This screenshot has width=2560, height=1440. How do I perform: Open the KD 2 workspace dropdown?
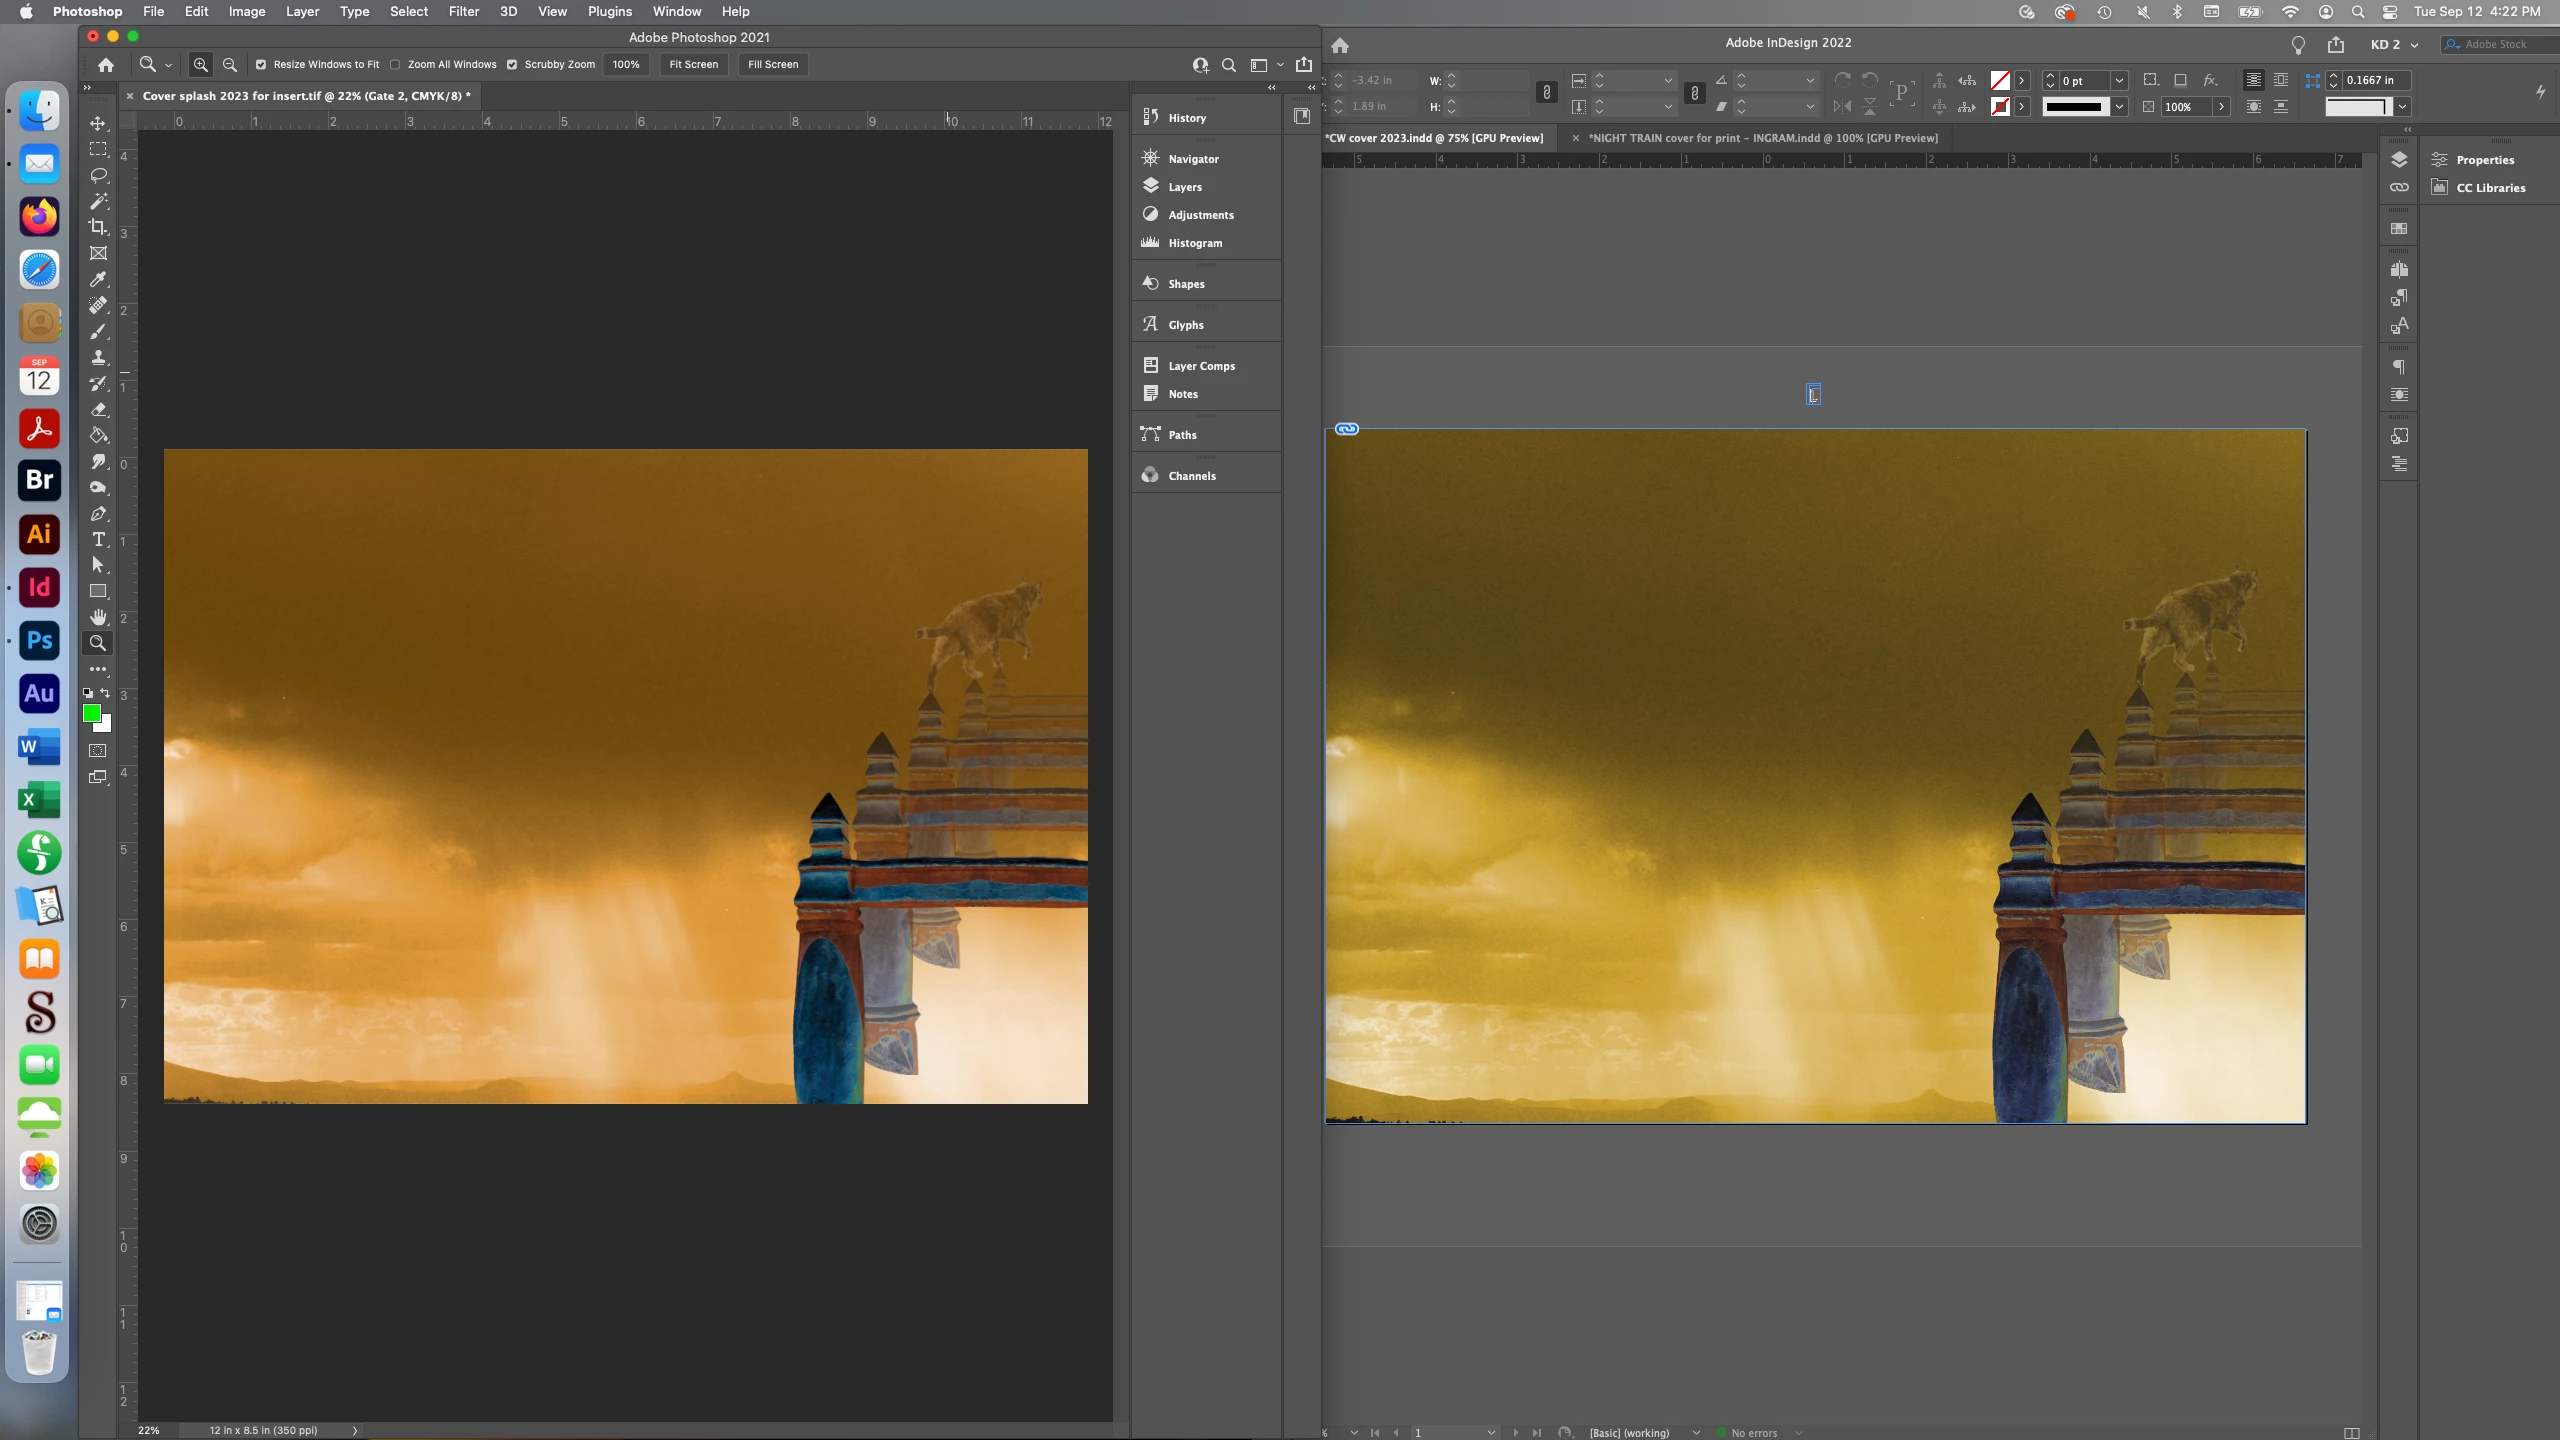2394,45
